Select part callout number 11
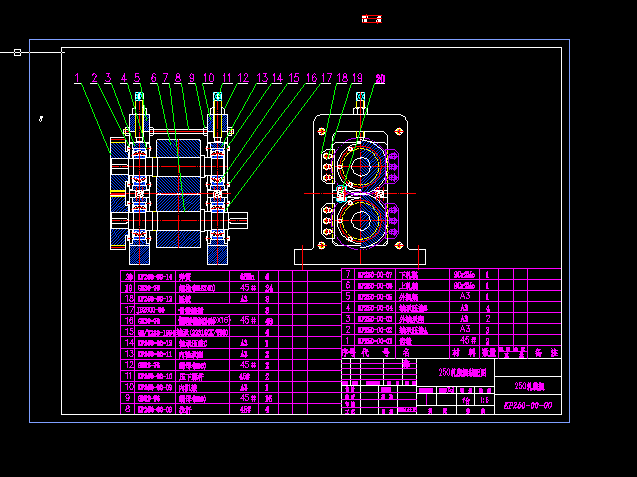637x477 pixels. 226,77
